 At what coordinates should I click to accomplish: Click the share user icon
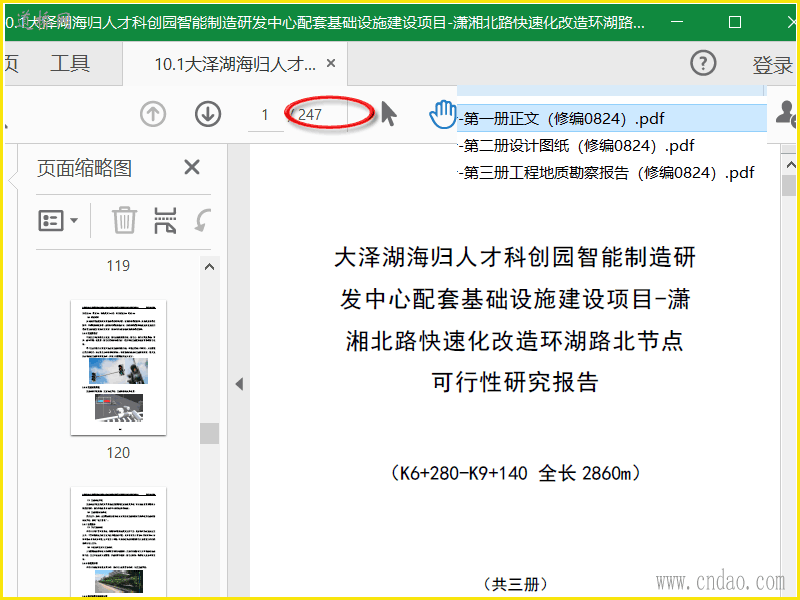(786, 113)
